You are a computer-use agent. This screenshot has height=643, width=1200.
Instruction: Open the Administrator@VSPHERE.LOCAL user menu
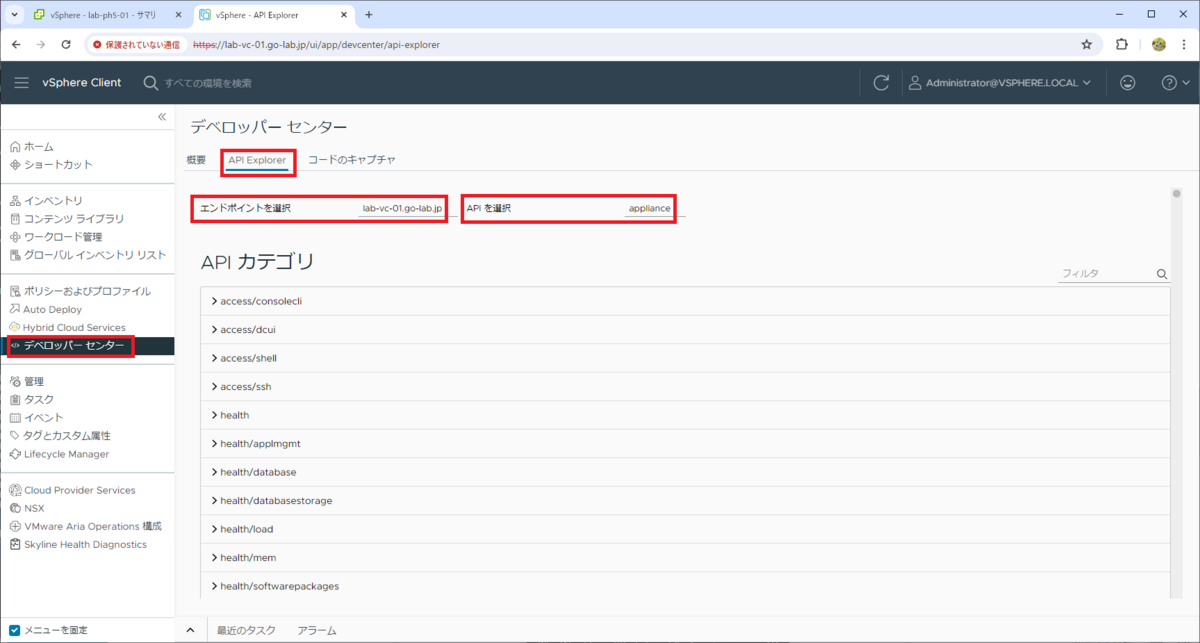[x=999, y=83]
